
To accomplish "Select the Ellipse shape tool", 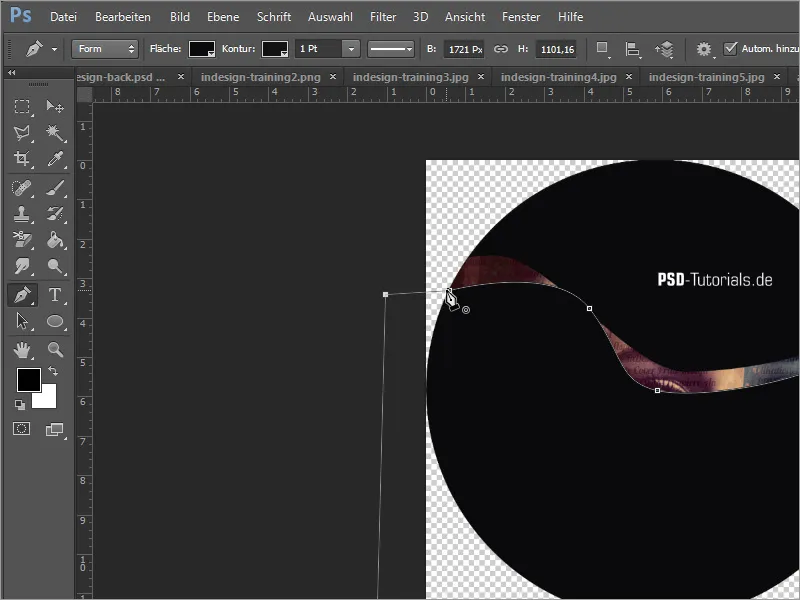I will [x=55, y=321].
